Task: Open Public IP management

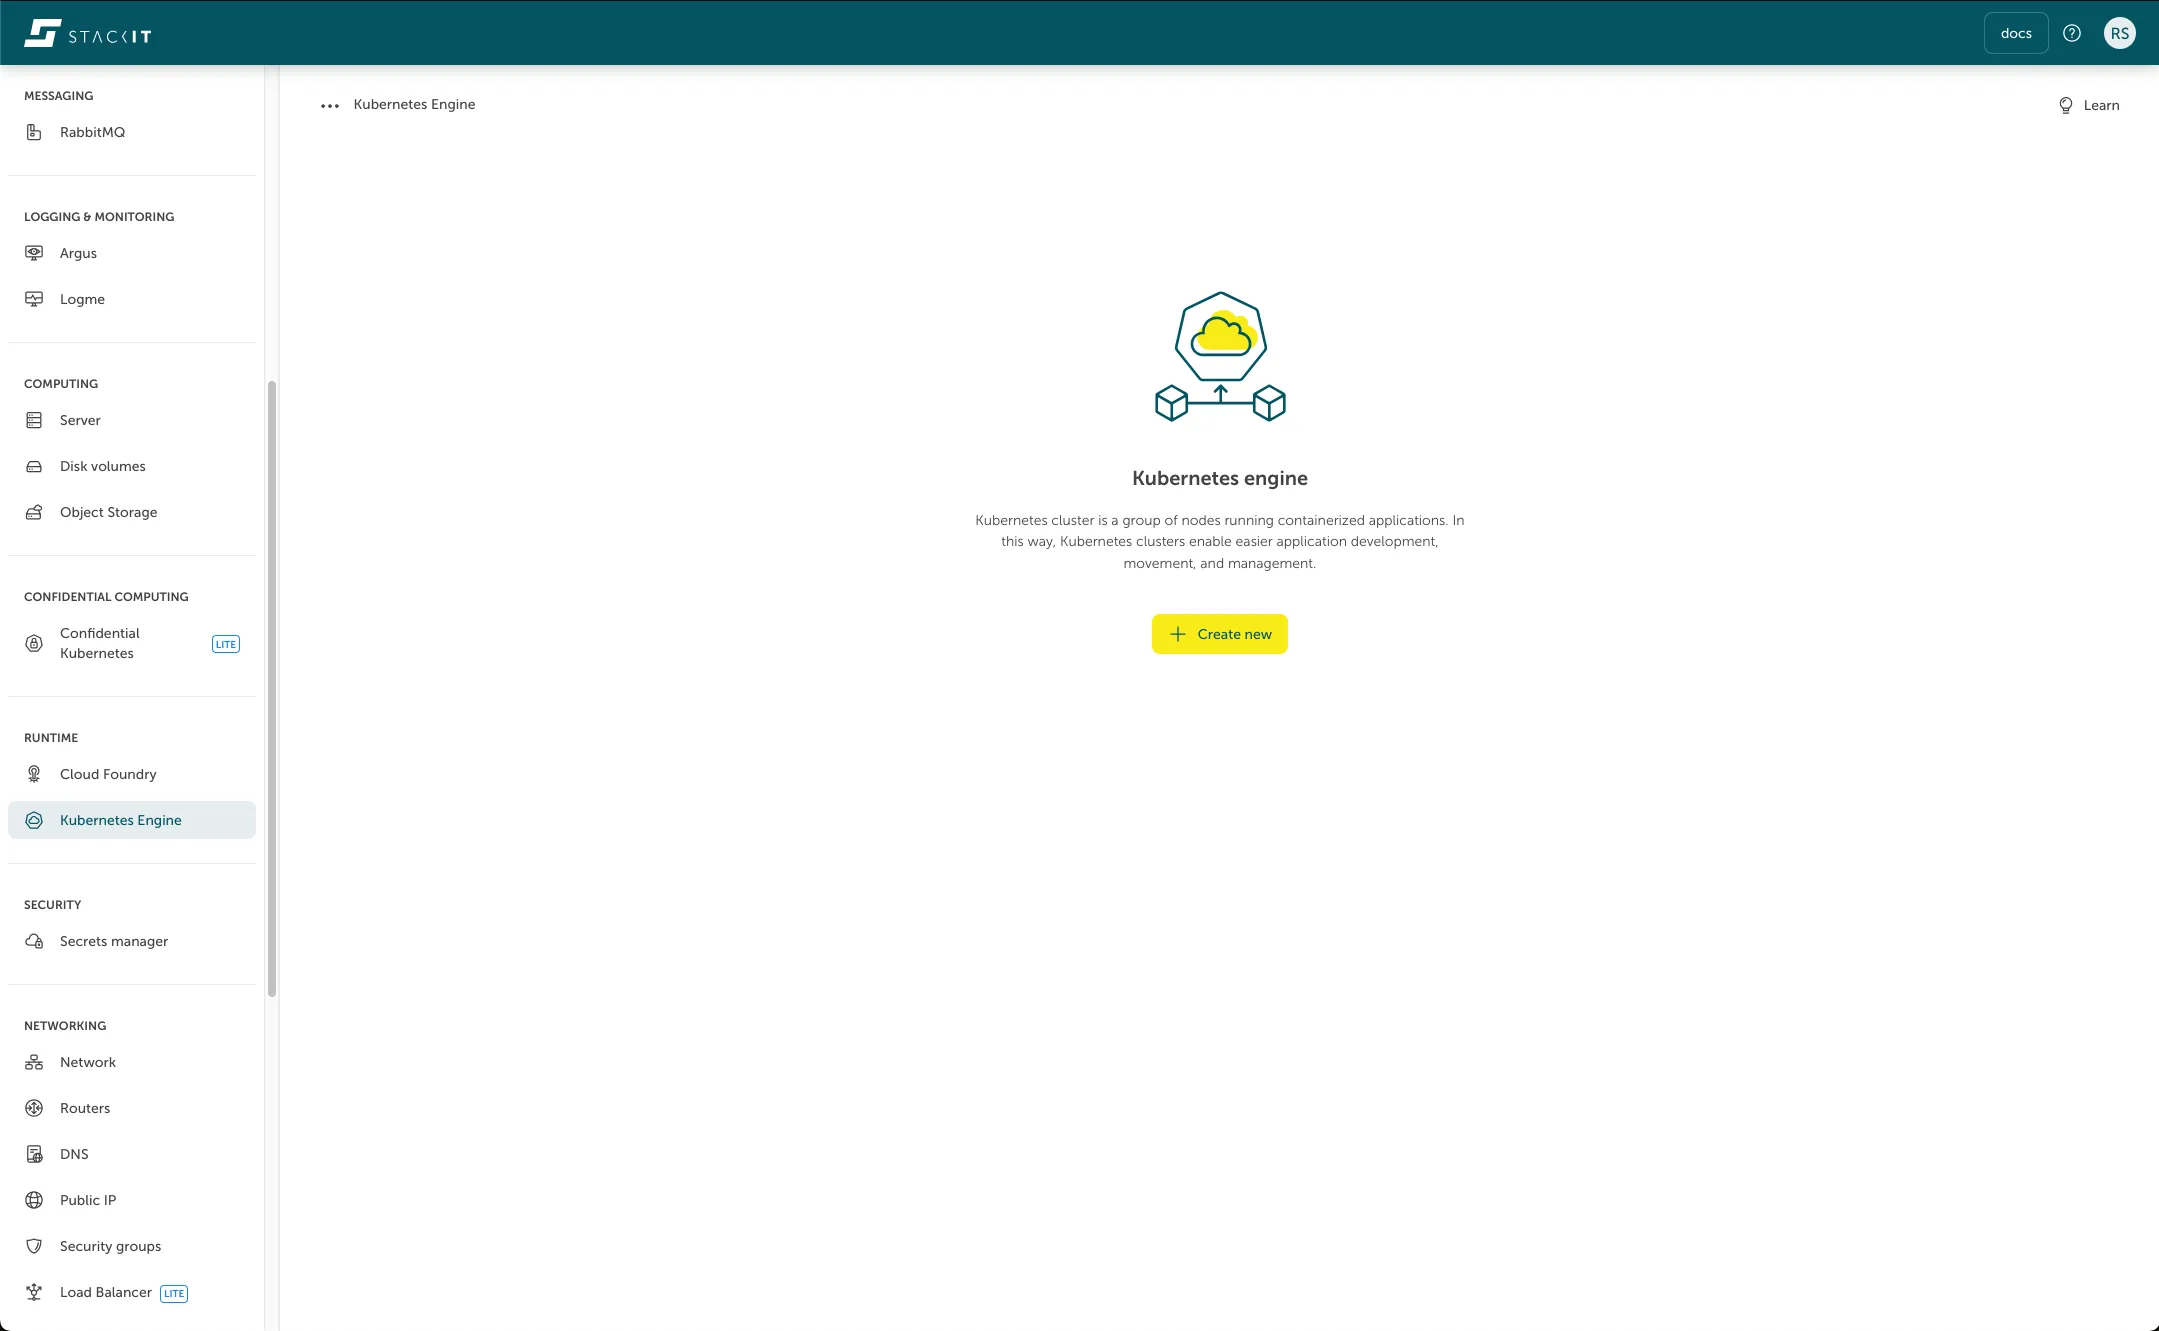Action: pos(88,1199)
